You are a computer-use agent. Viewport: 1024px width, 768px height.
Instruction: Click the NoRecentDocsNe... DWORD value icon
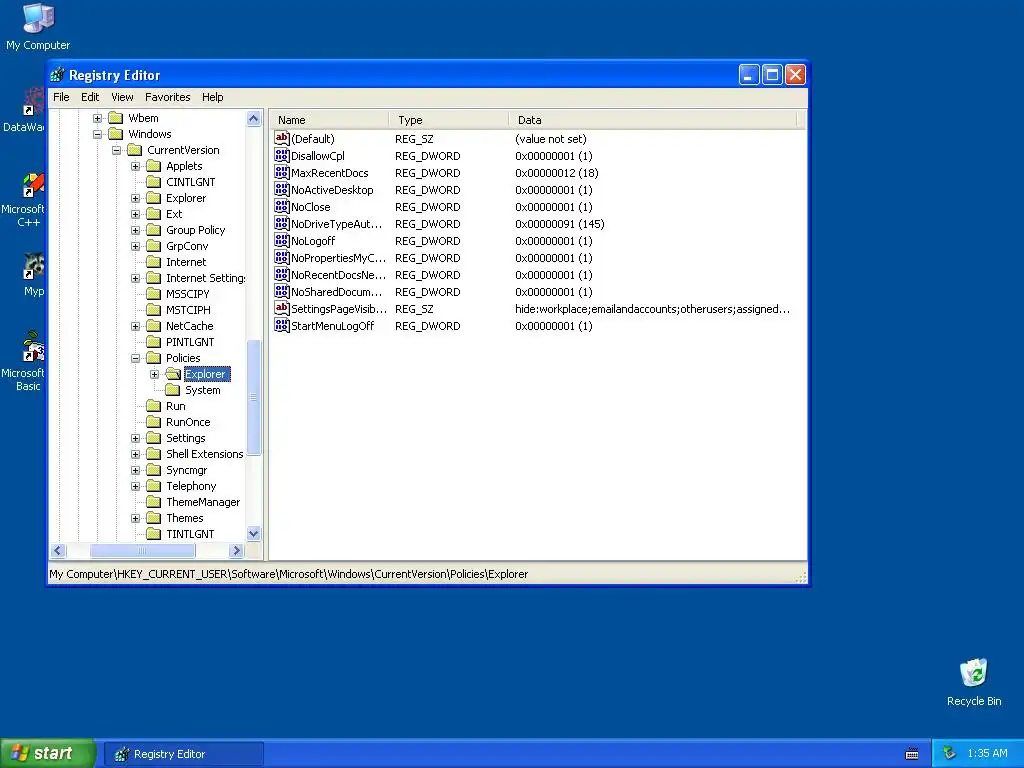281,274
